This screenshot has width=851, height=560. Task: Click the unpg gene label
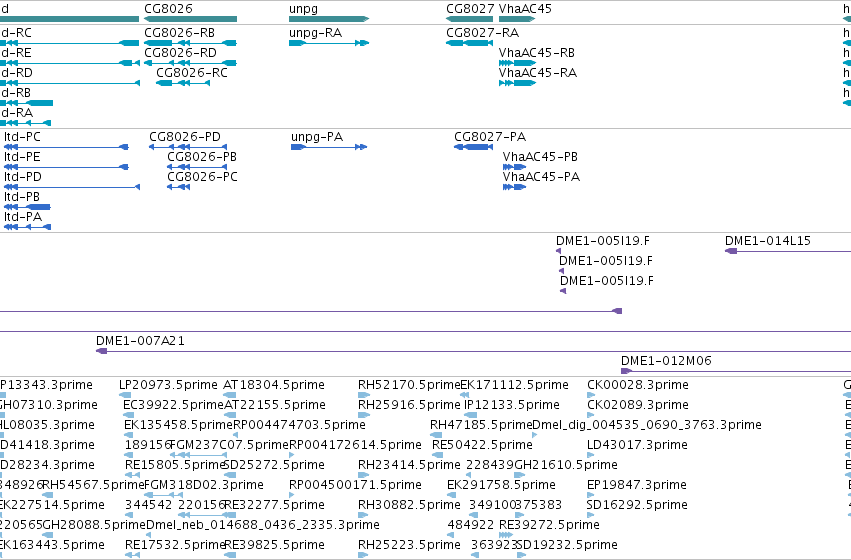point(303,9)
